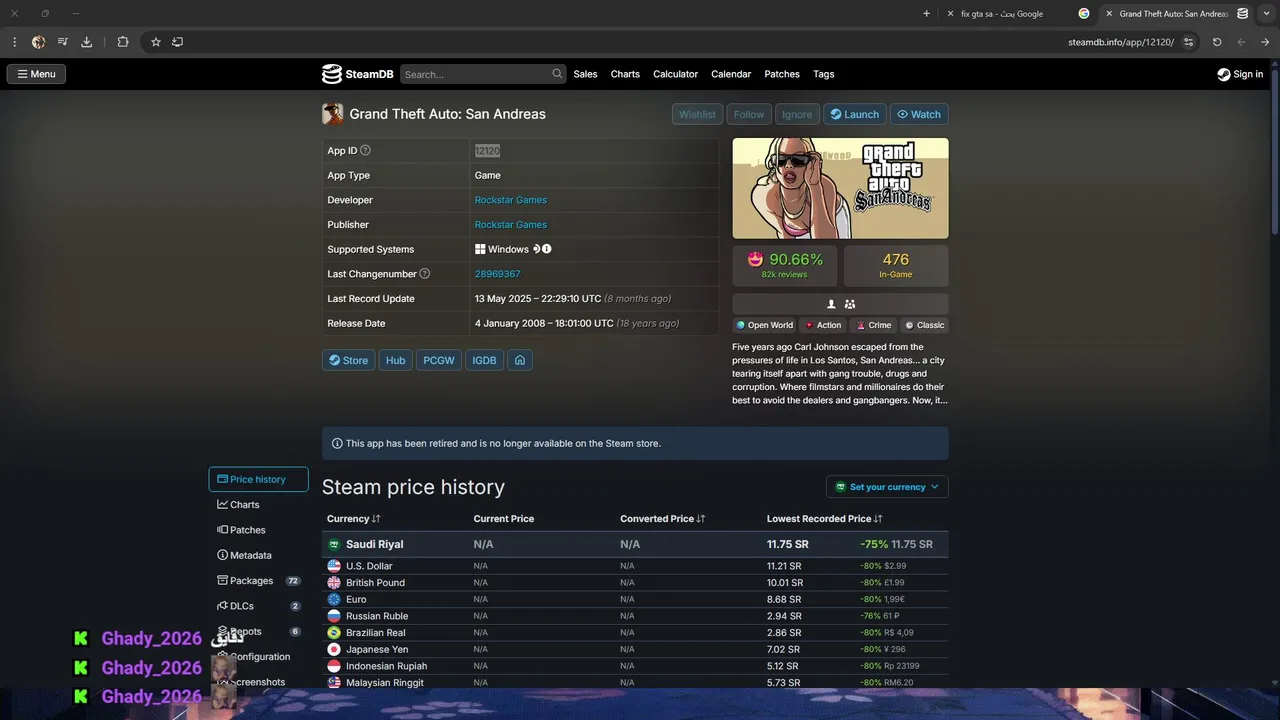Screen dimensions: 1280x720
Task: Click the browser extensions puzzle icon
Action: pos(123,42)
